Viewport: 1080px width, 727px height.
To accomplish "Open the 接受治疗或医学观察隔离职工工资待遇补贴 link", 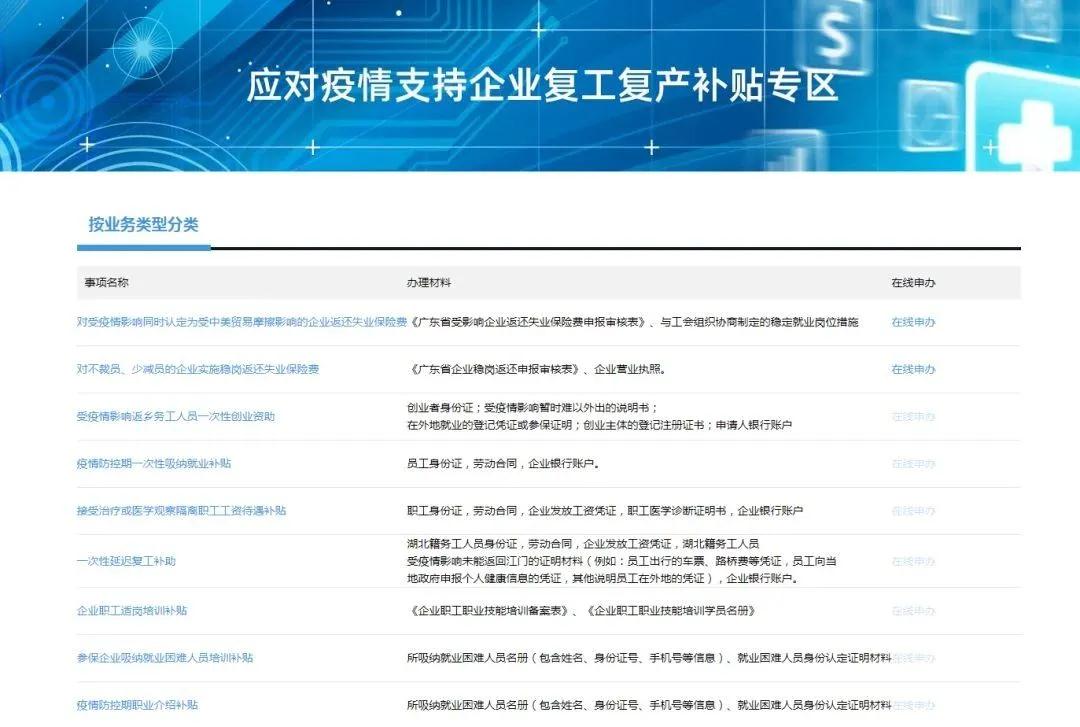I will click(181, 510).
